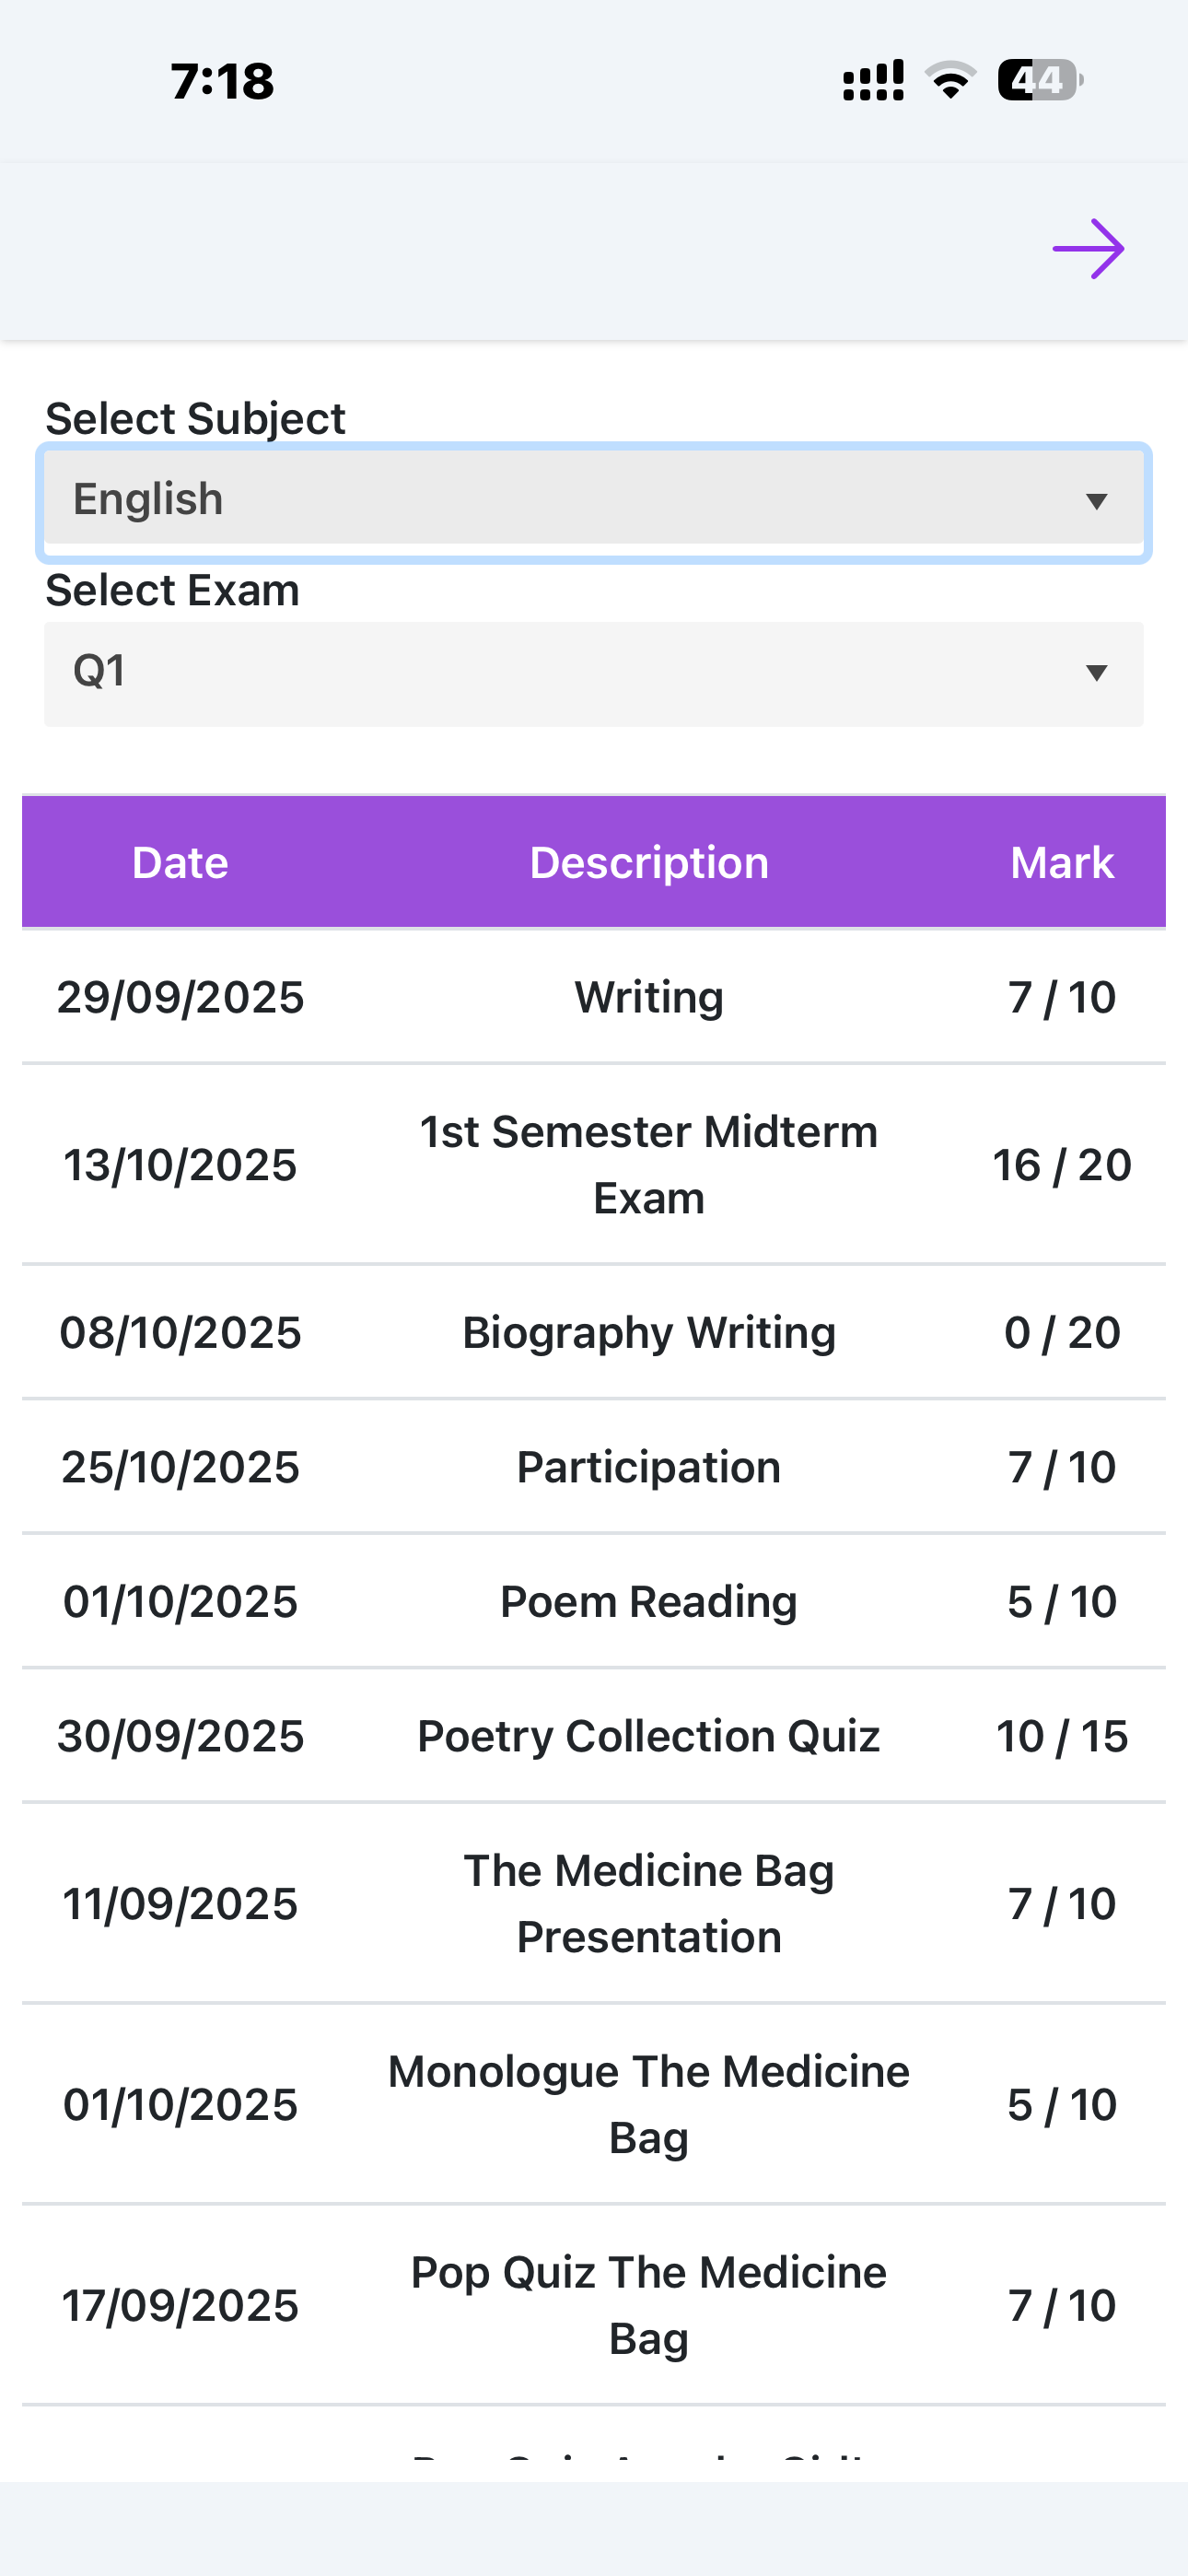
Task: Tap the Wi-Fi status icon
Action: 950,80
